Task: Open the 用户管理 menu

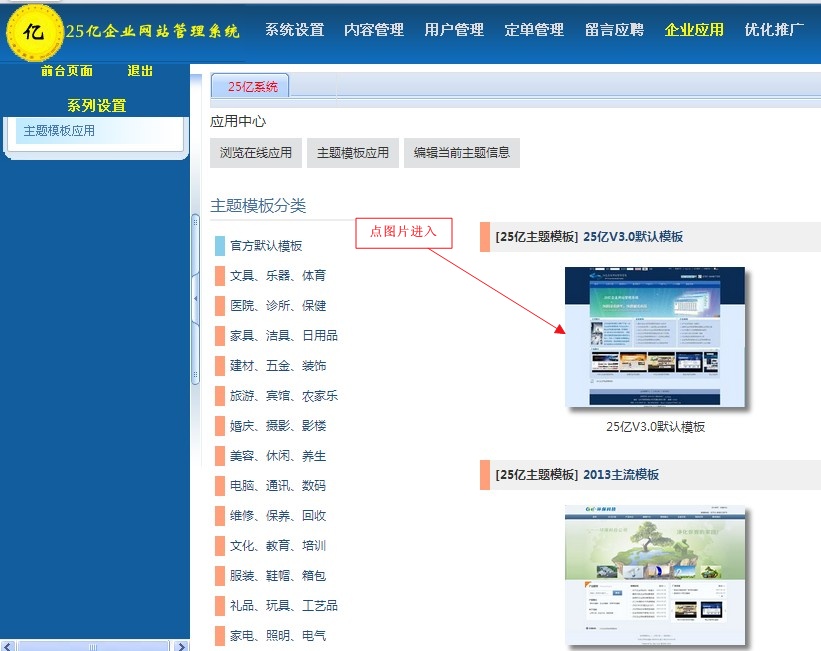Action: 454,30
